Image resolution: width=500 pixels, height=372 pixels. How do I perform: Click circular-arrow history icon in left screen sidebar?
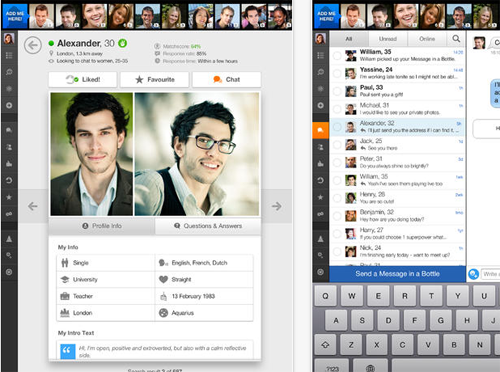tap(9, 180)
